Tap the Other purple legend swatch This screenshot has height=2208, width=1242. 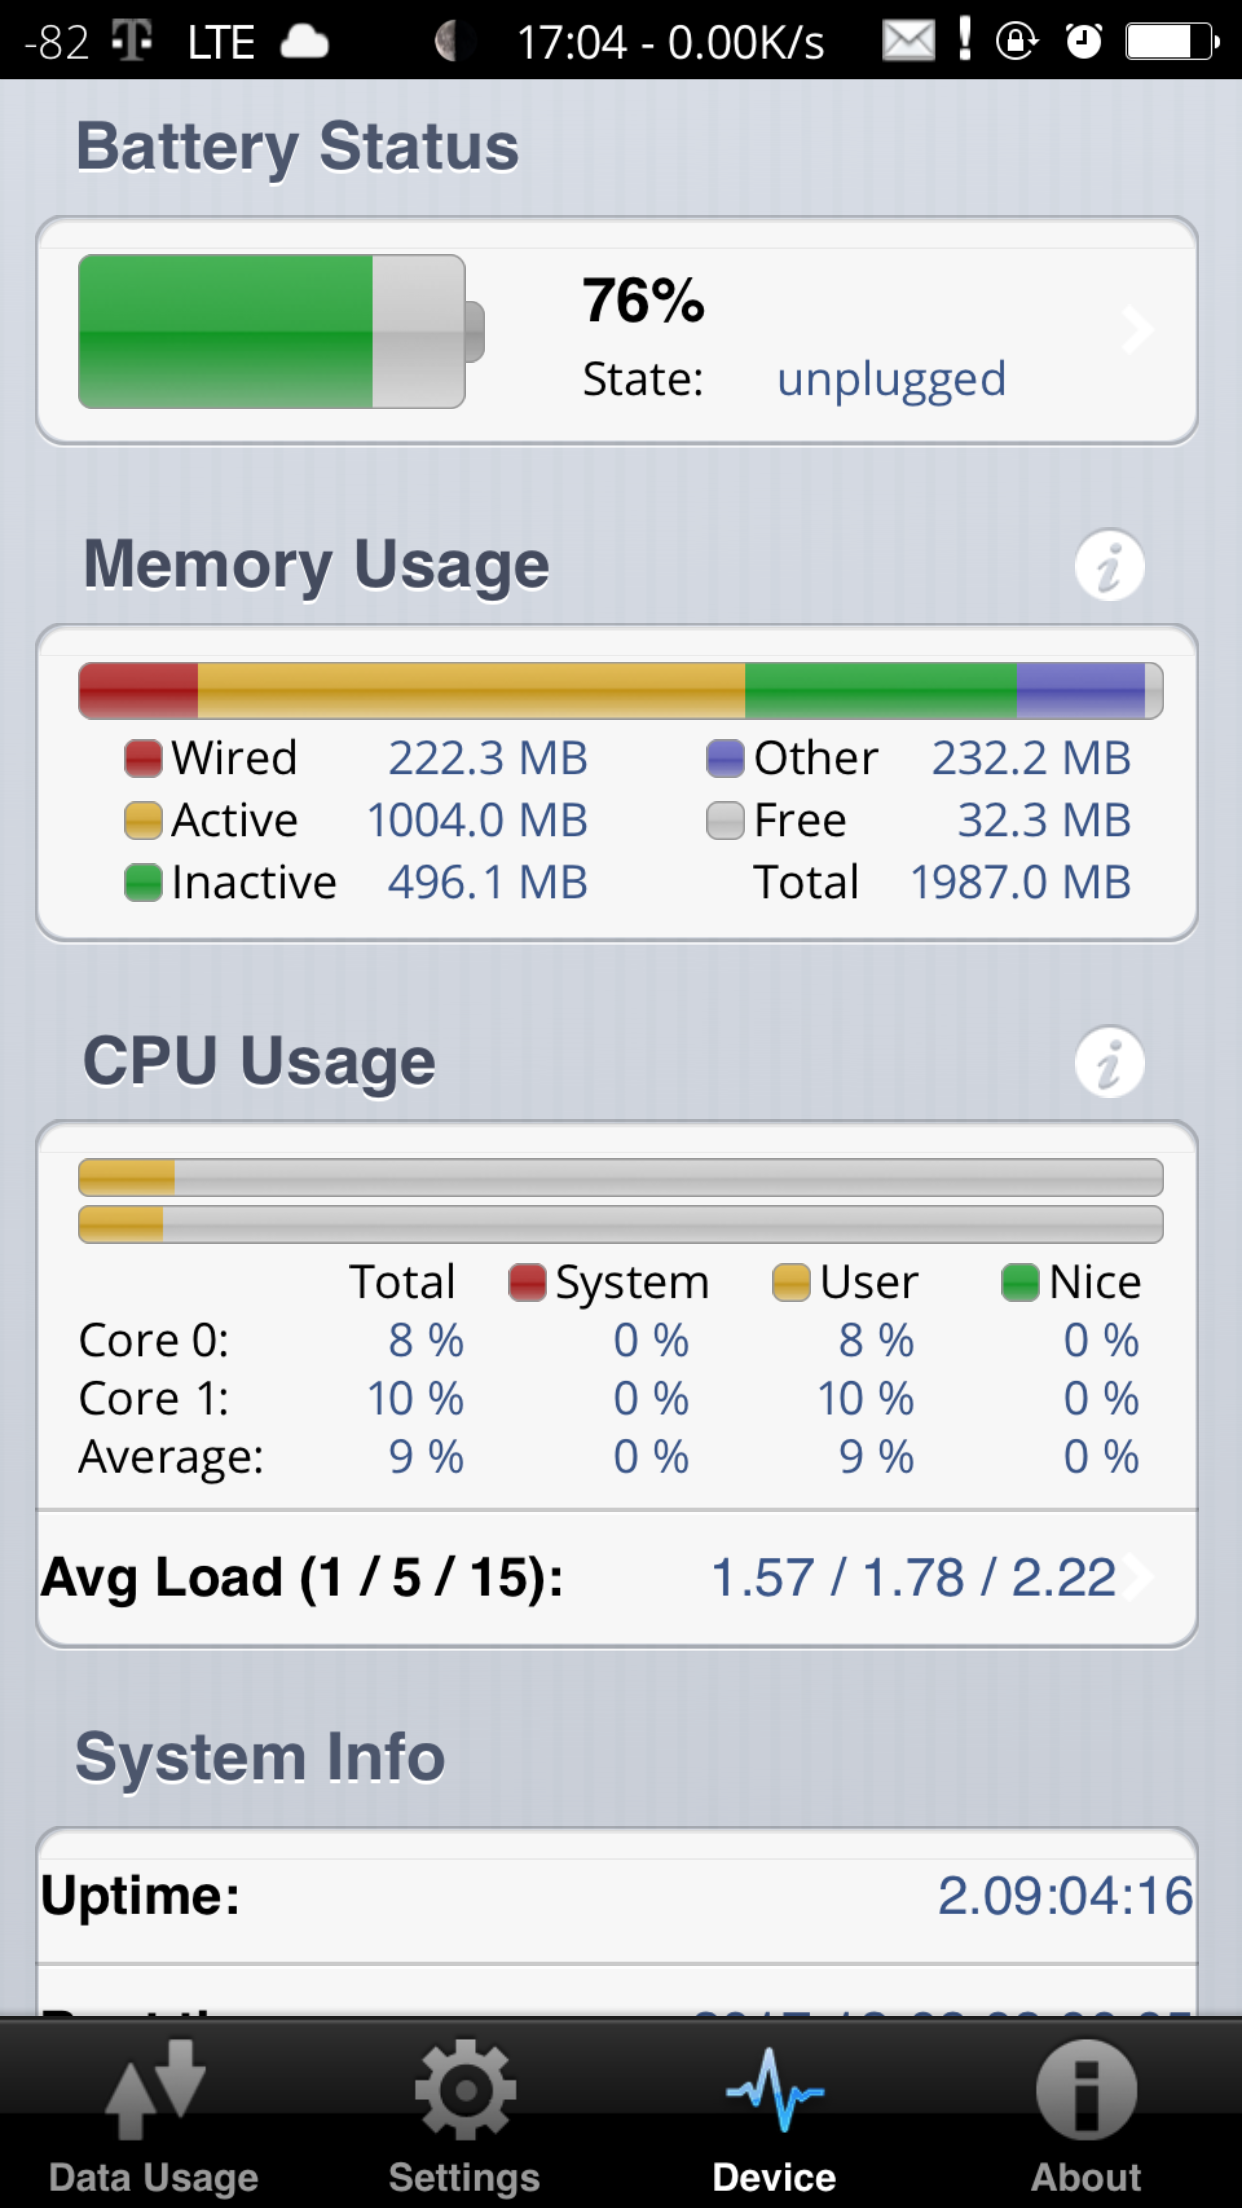coord(725,758)
